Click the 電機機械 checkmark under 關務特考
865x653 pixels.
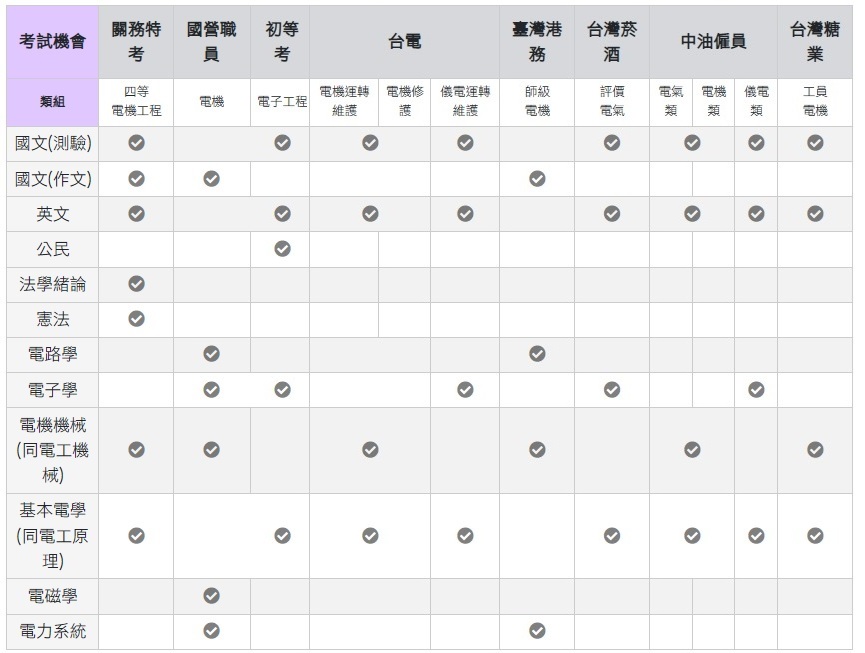(136, 450)
